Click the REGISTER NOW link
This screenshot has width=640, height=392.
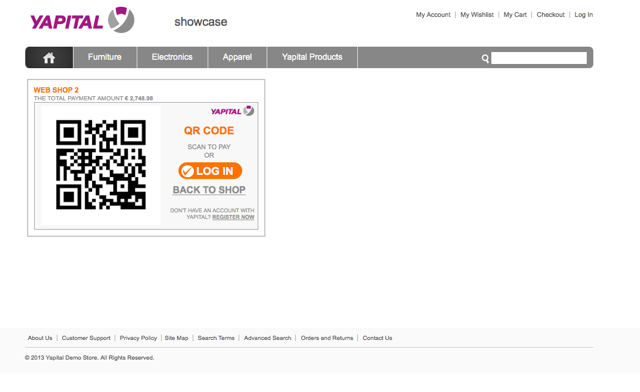[x=233, y=217]
